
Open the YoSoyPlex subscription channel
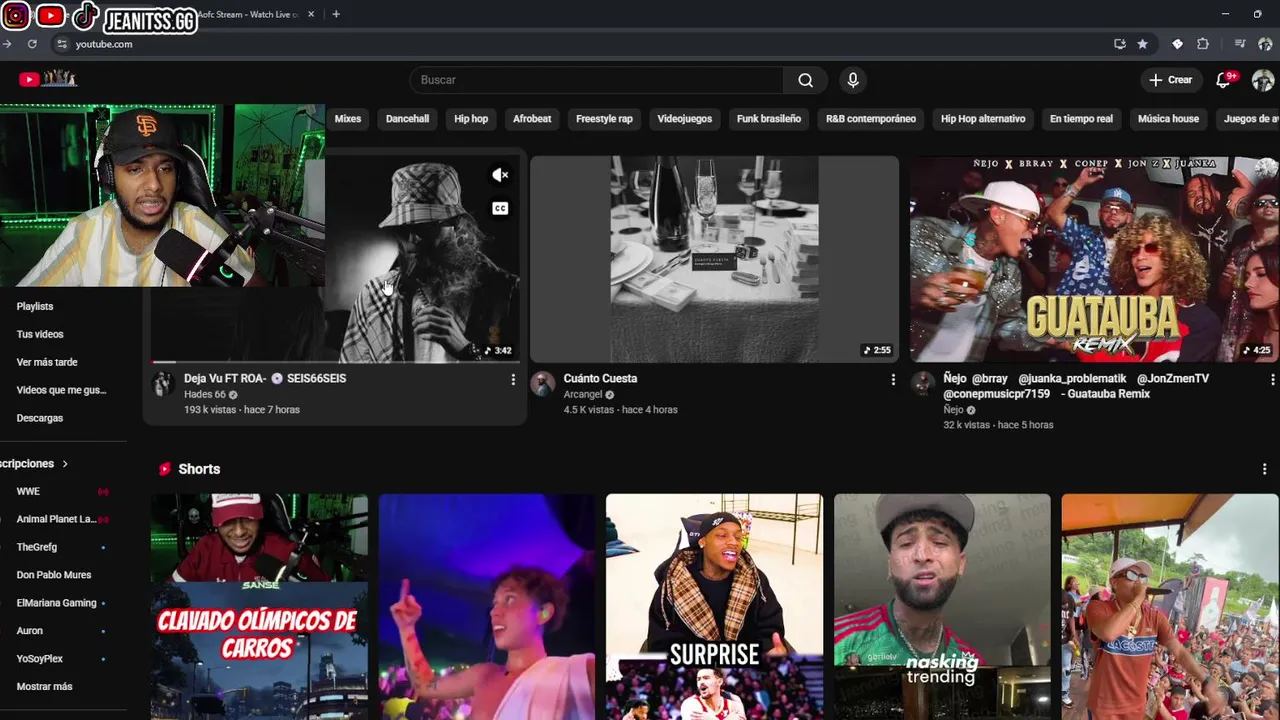[40, 659]
